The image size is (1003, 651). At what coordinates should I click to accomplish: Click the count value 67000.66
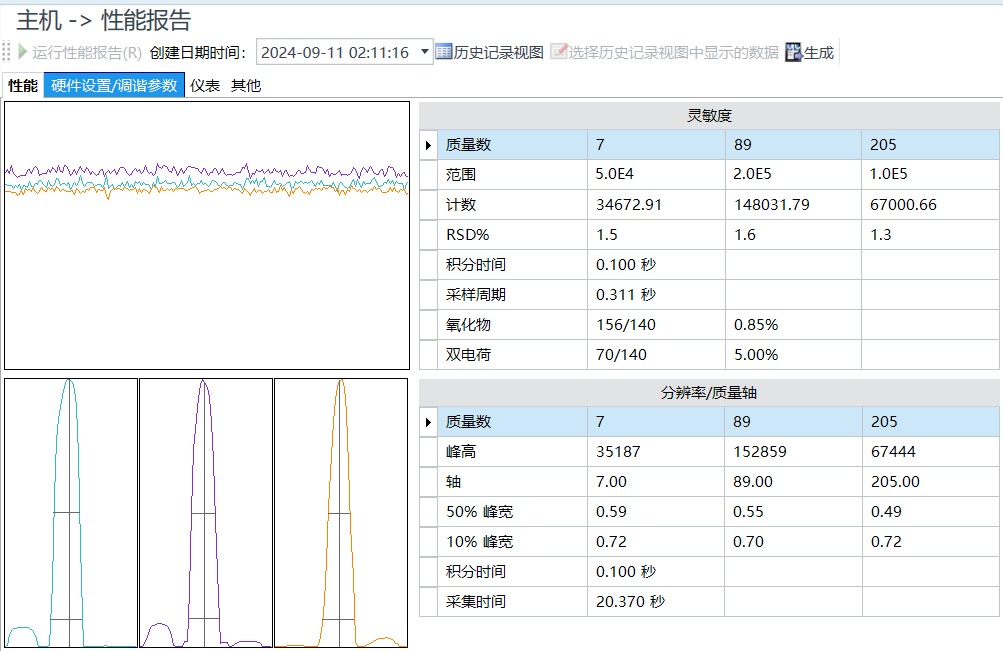point(903,205)
